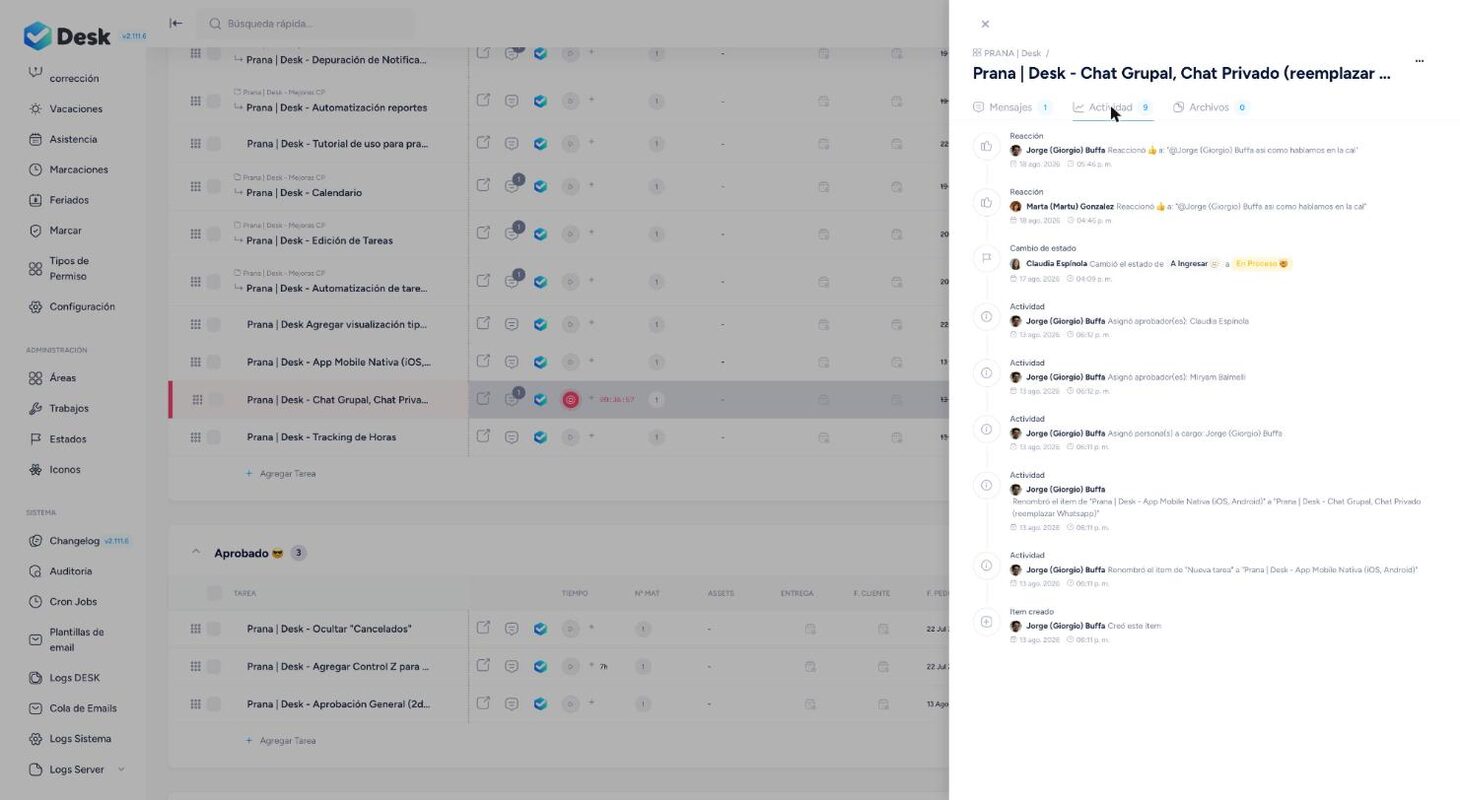Click the open-task icon for Aprobación General row
The width and height of the screenshot is (1460, 800).
click(483, 703)
